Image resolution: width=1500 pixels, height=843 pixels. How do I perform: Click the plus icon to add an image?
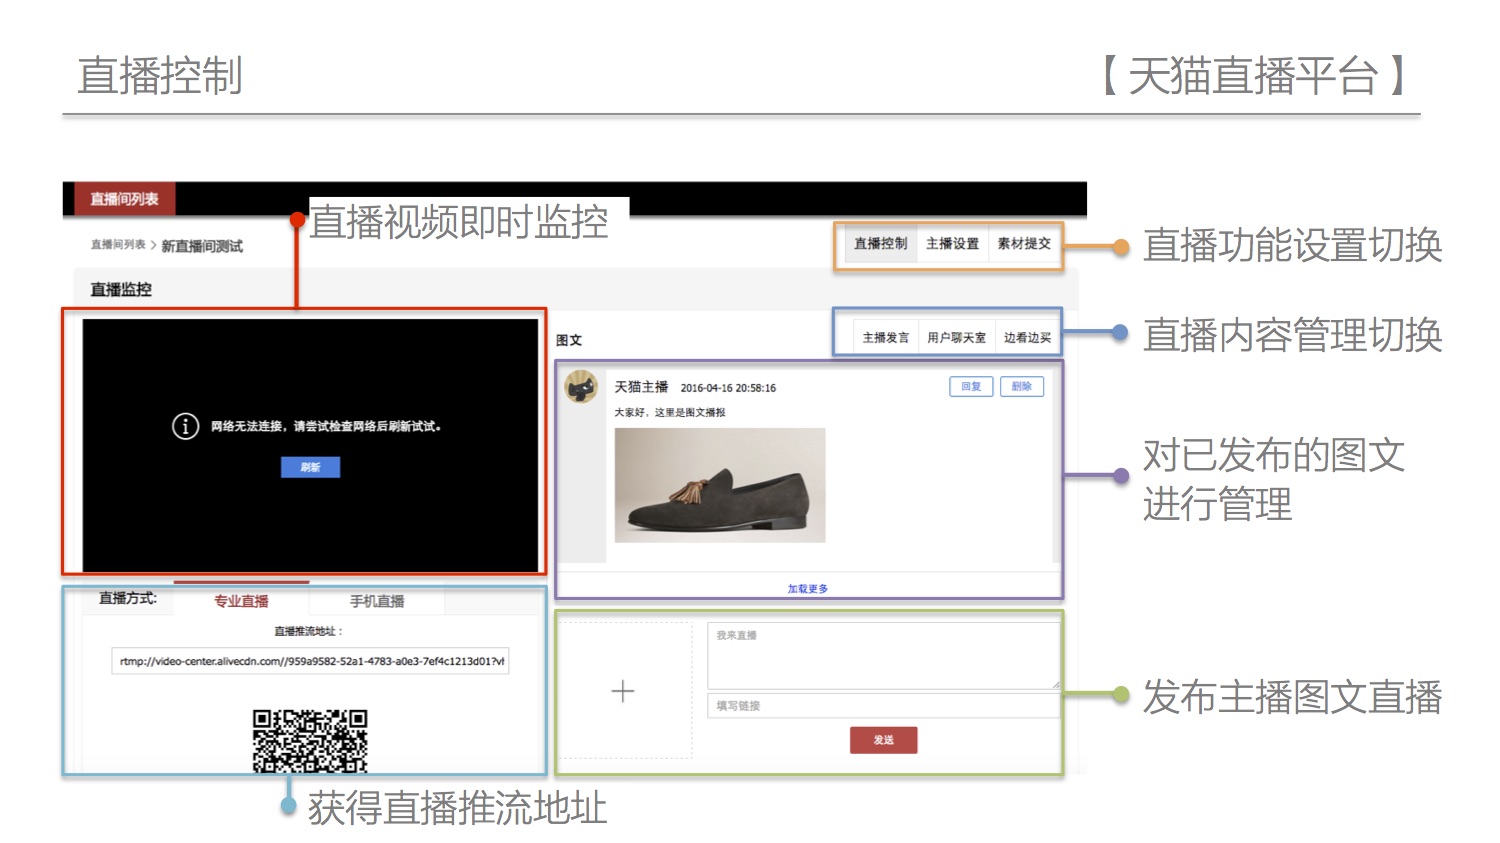623,691
